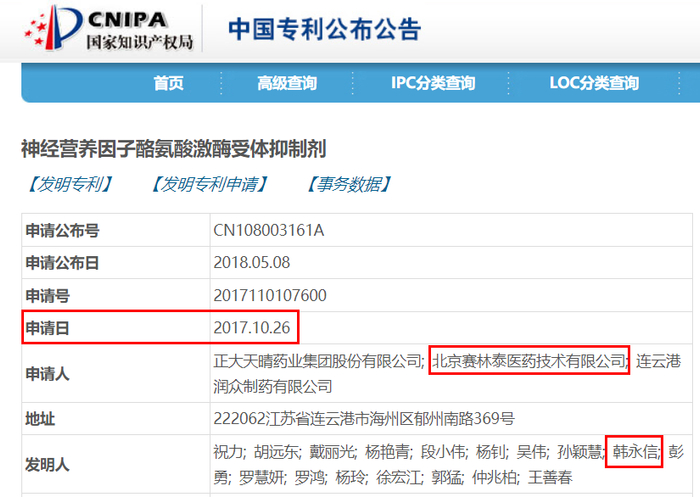
Task: Select inventor name 杨玲
Action: [x=350, y=478]
